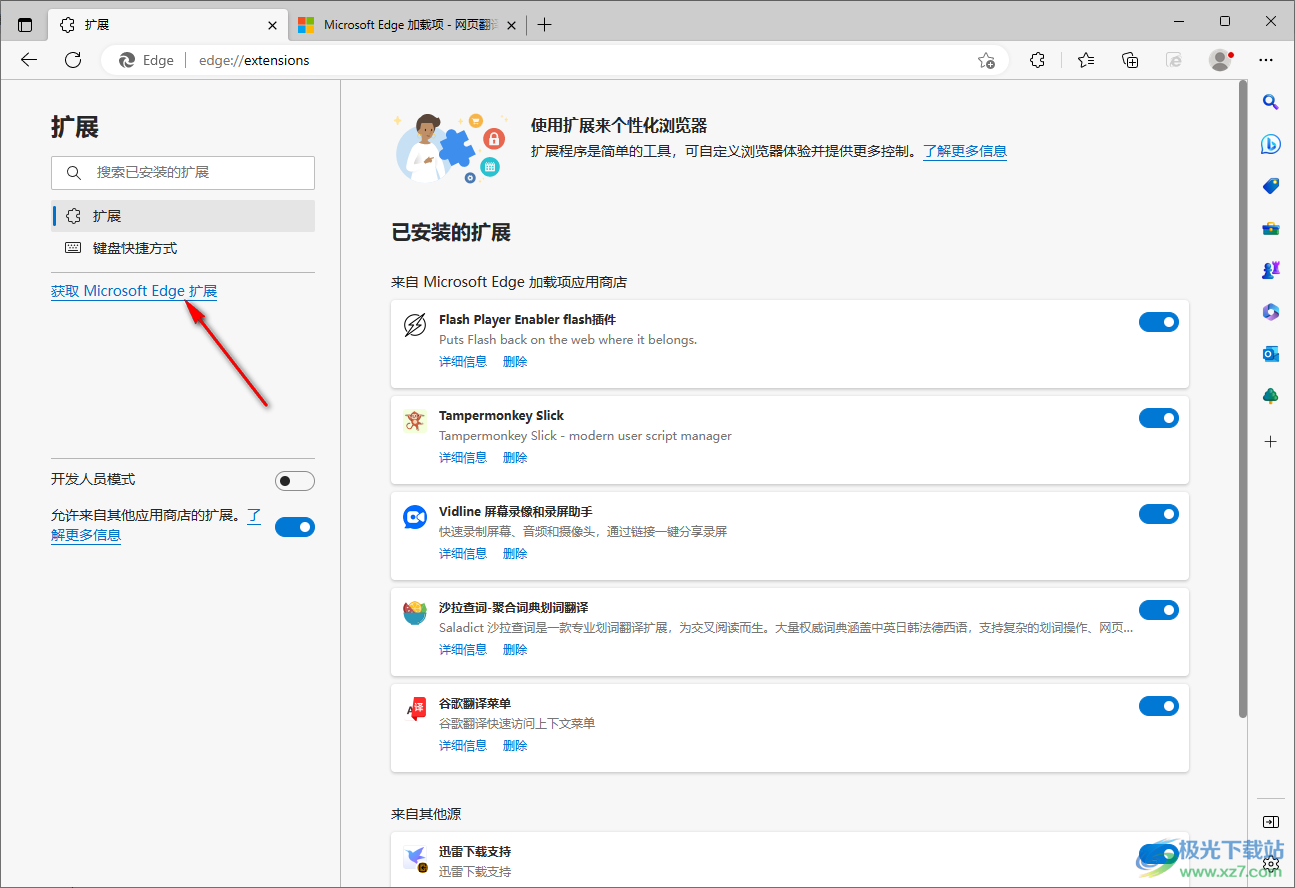Open the profile avatar menu

coord(1220,60)
